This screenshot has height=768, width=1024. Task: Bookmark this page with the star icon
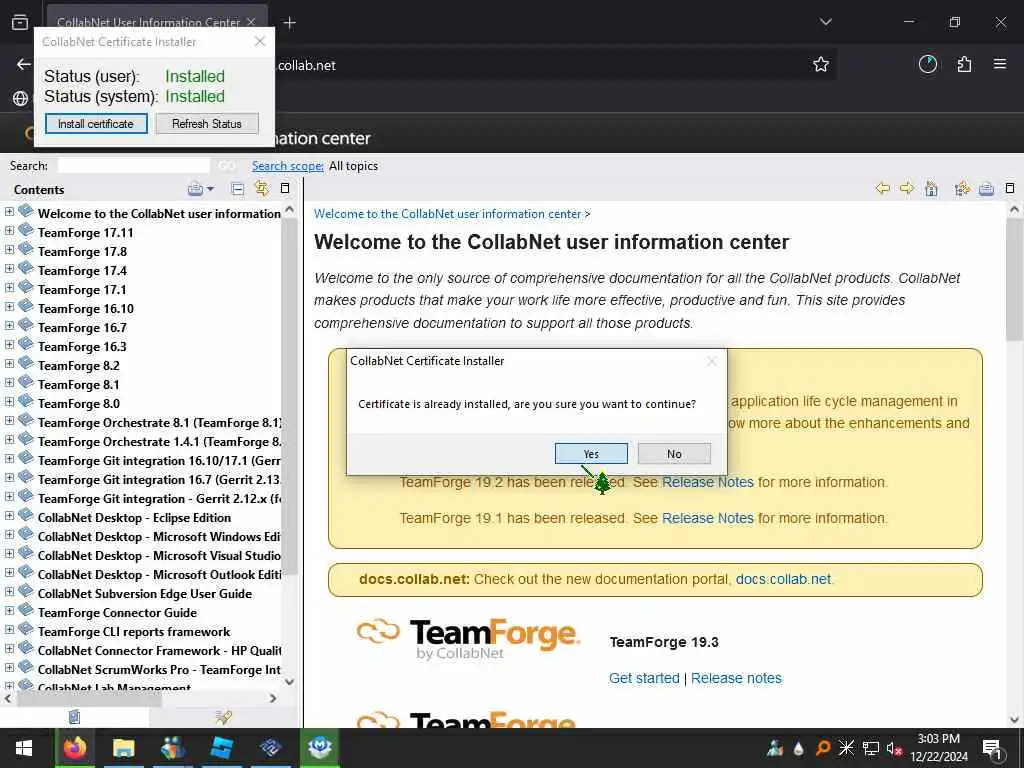[x=821, y=64]
